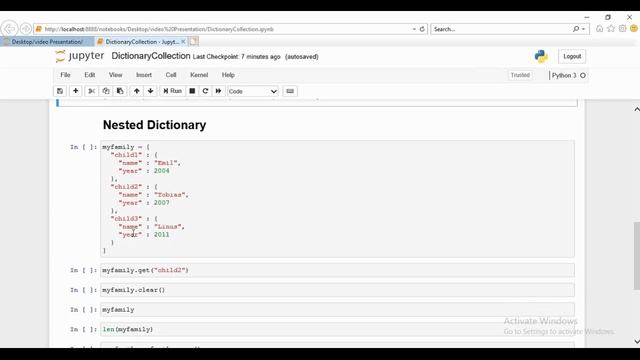Screen dimensions: 640x360
Task: Go back with browser back arrow
Action: [9, 29]
